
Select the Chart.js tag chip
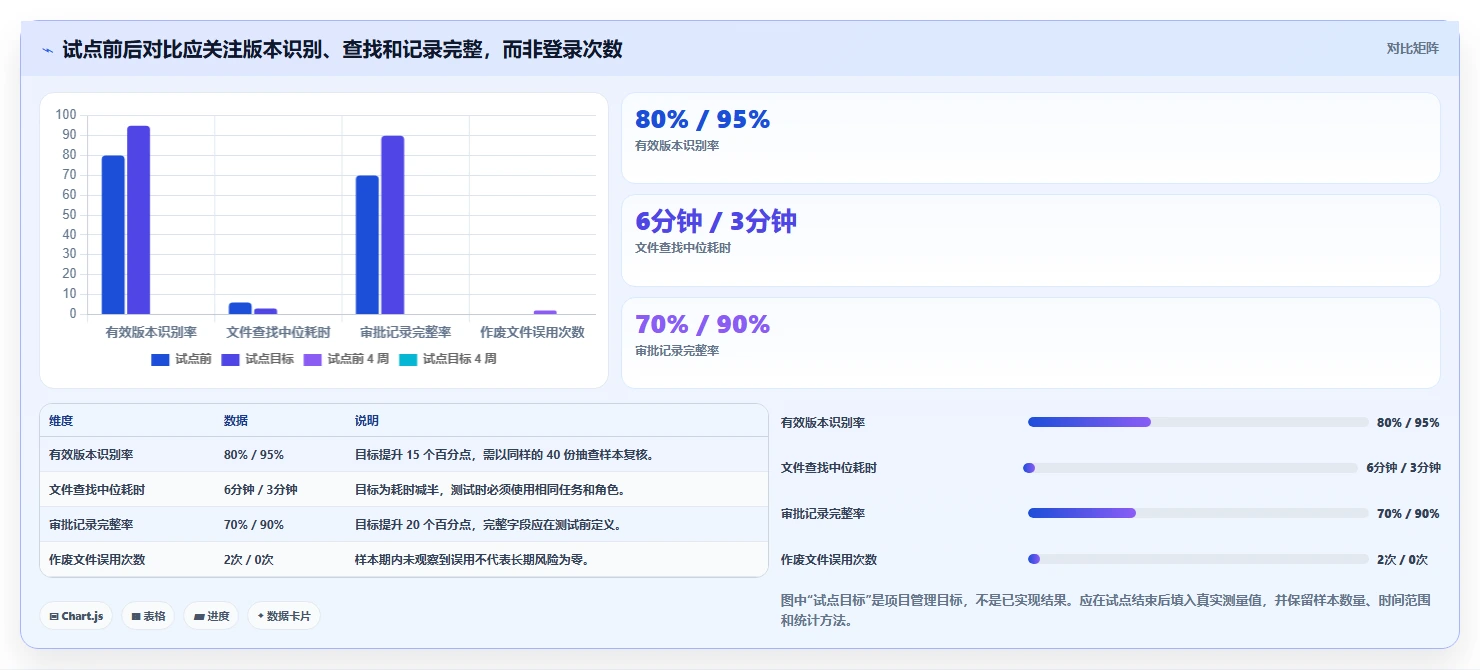tap(76, 616)
